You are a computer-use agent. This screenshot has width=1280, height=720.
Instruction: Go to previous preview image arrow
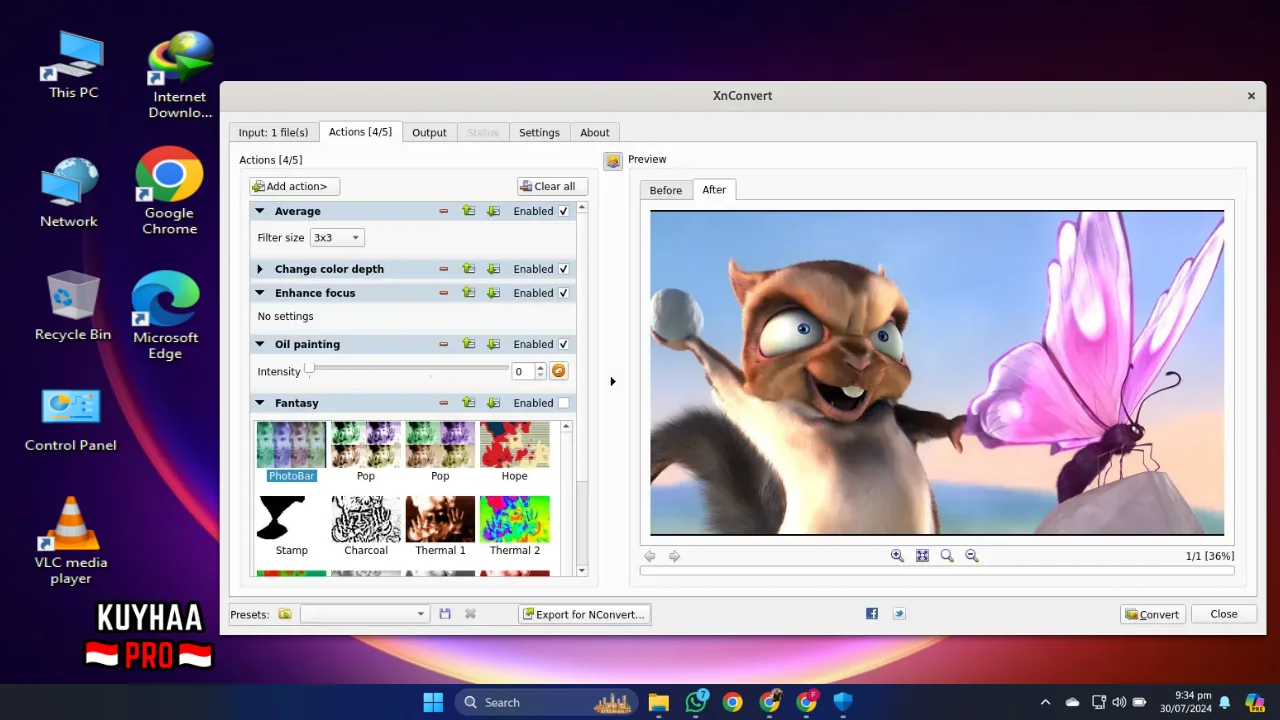650,556
